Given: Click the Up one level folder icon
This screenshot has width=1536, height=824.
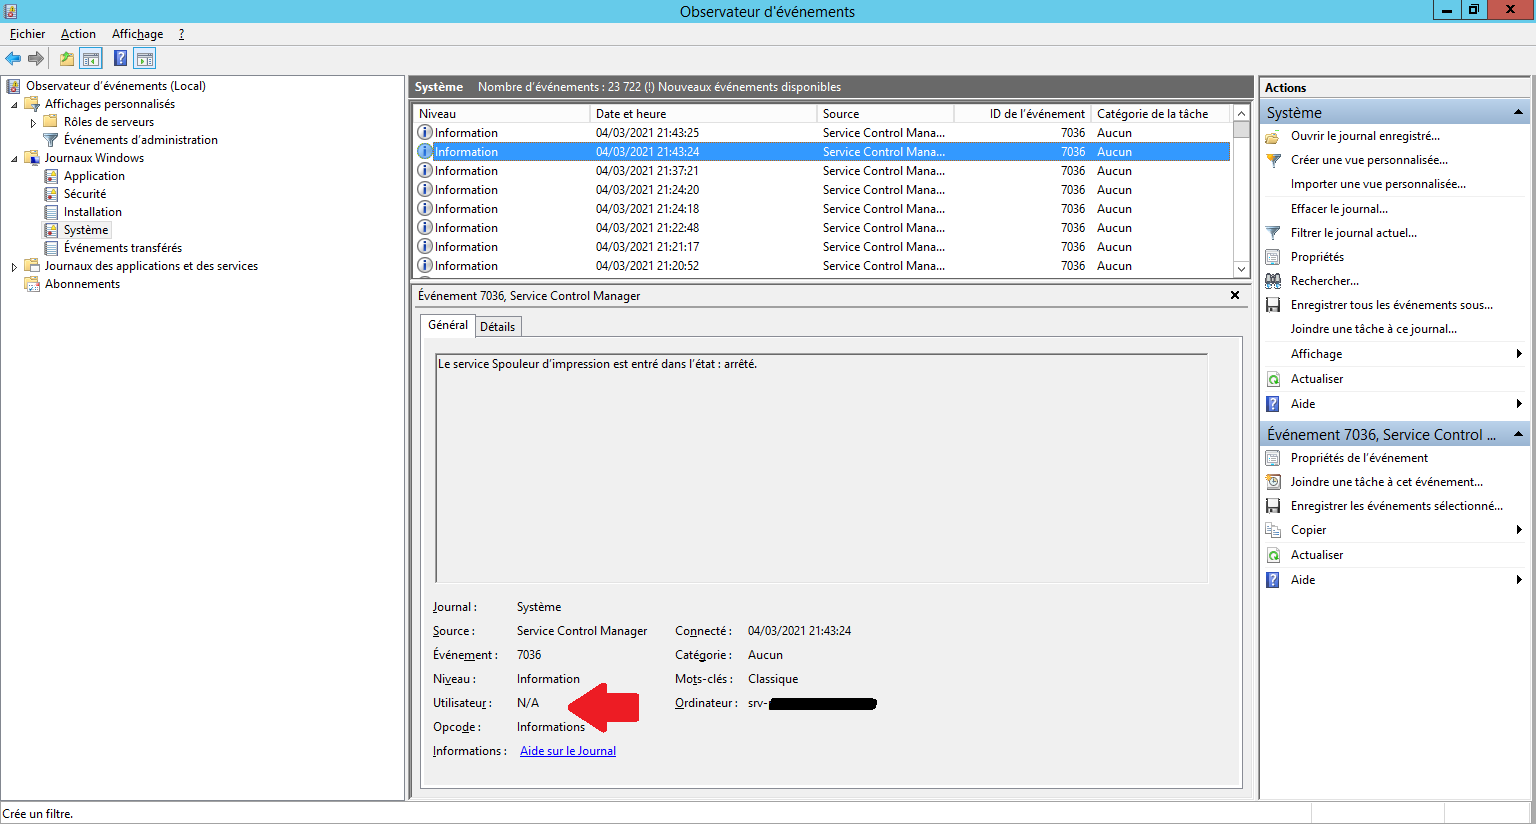Looking at the screenshot, I should (x=66, y=58).
